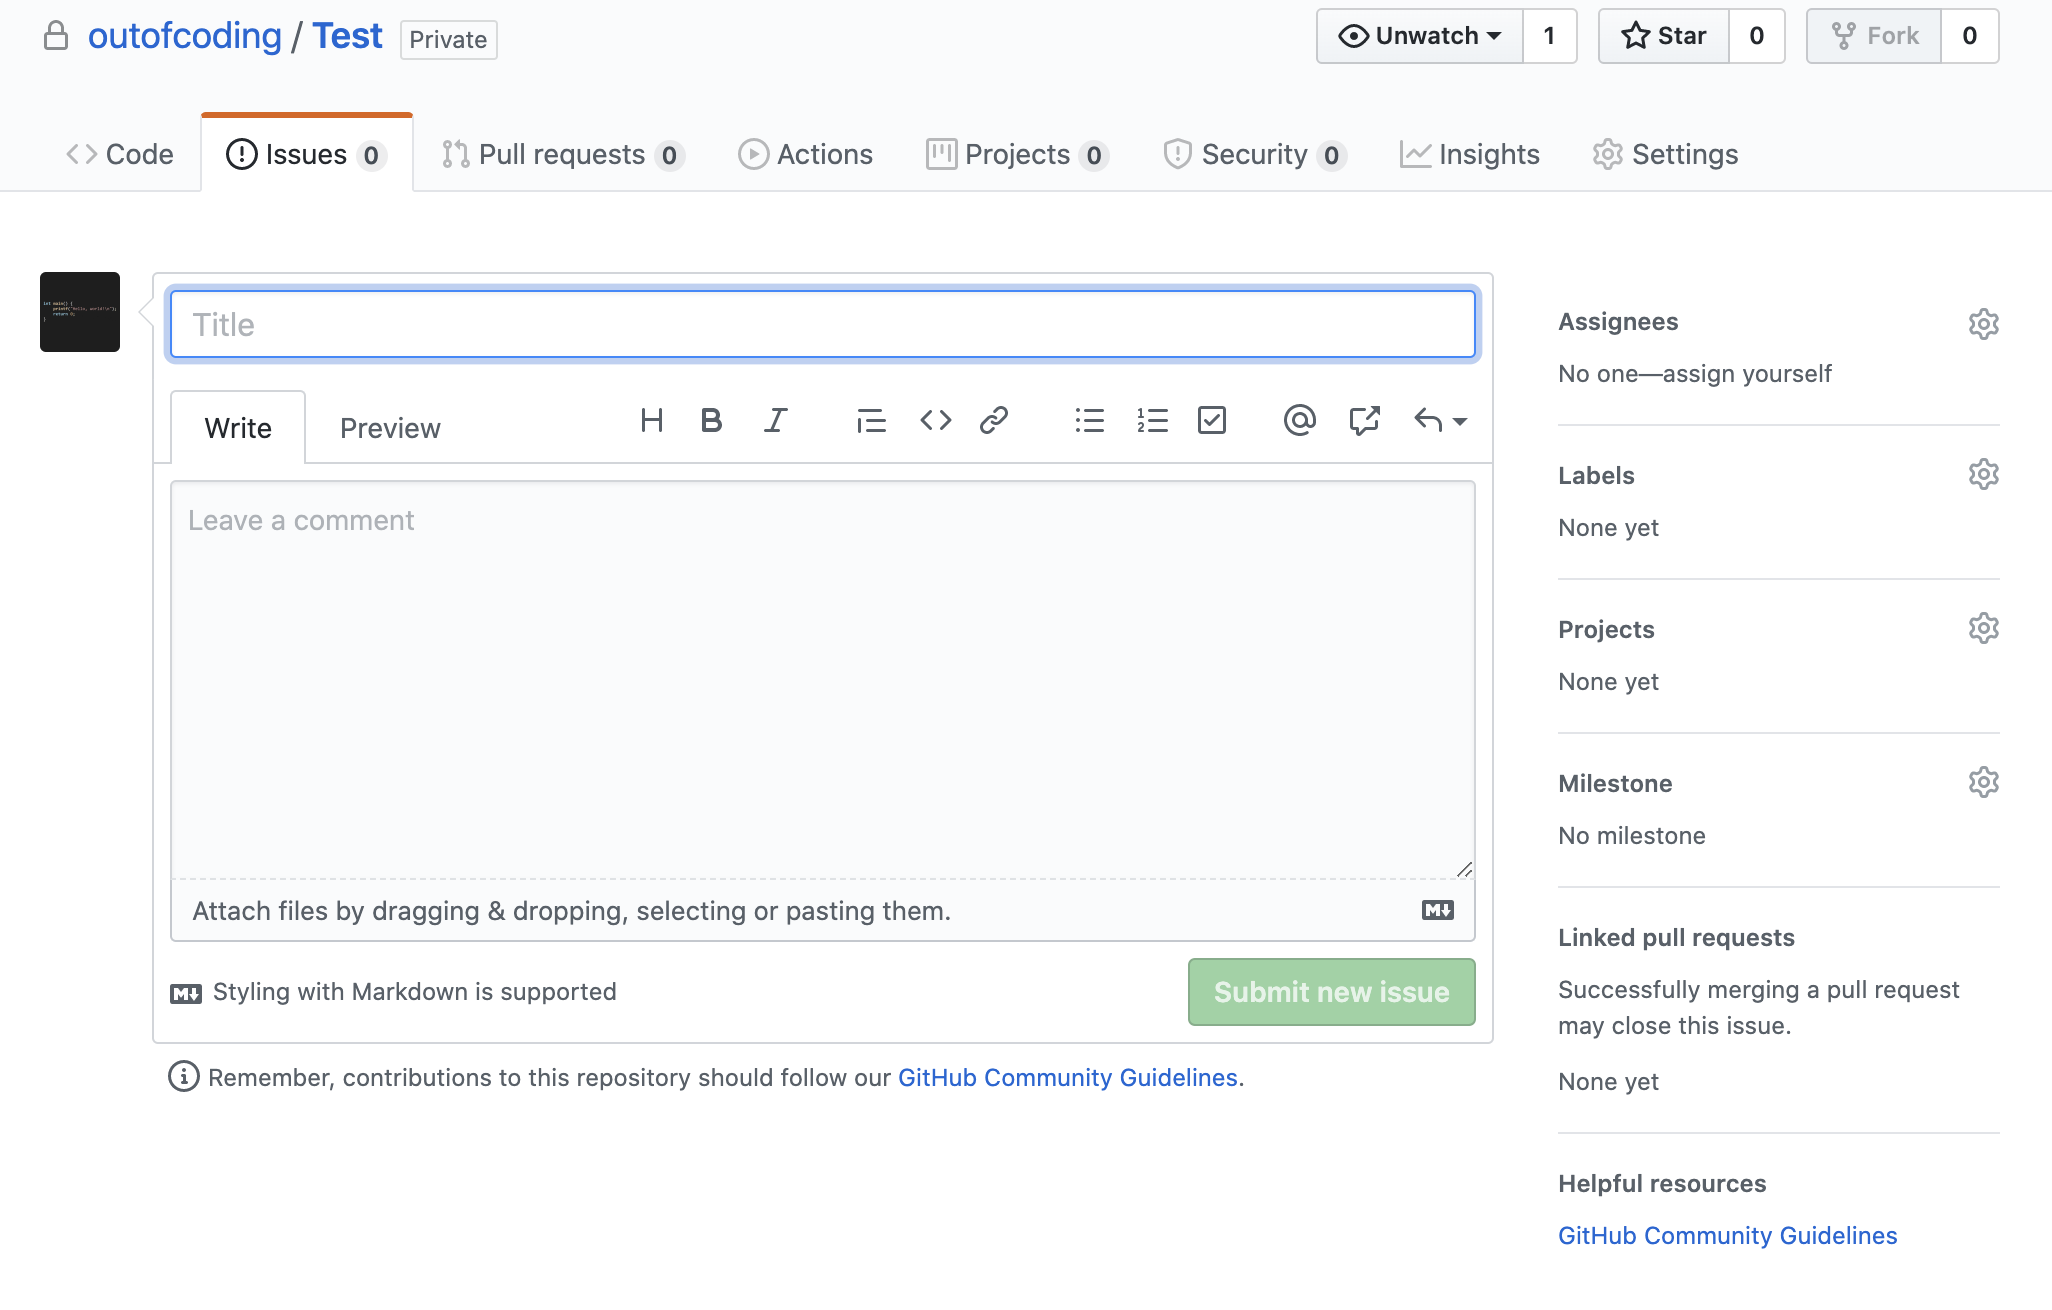Insert heading text with H icon
2052x1310 pixels.
652,421
